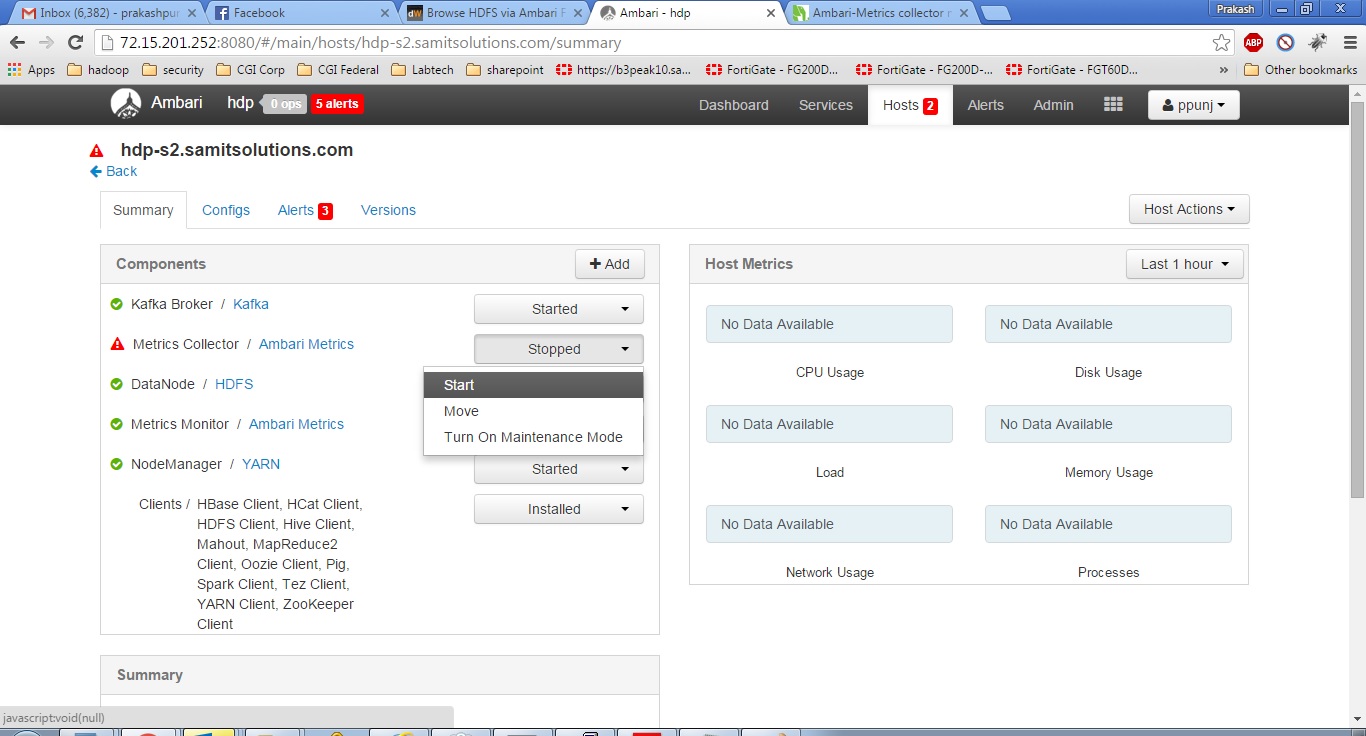Change the Last 1 hour metrics range
The height and width of the screenshot is (736, 1366).
point(1184,263)
